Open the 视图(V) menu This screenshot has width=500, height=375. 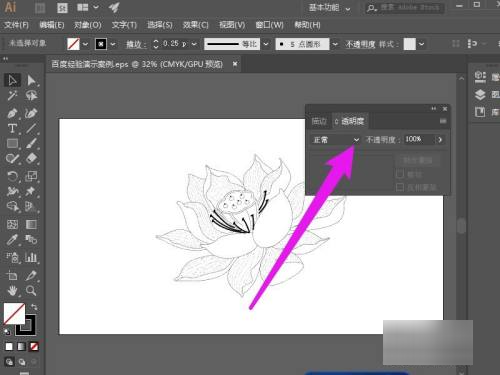tap(232, 25)
